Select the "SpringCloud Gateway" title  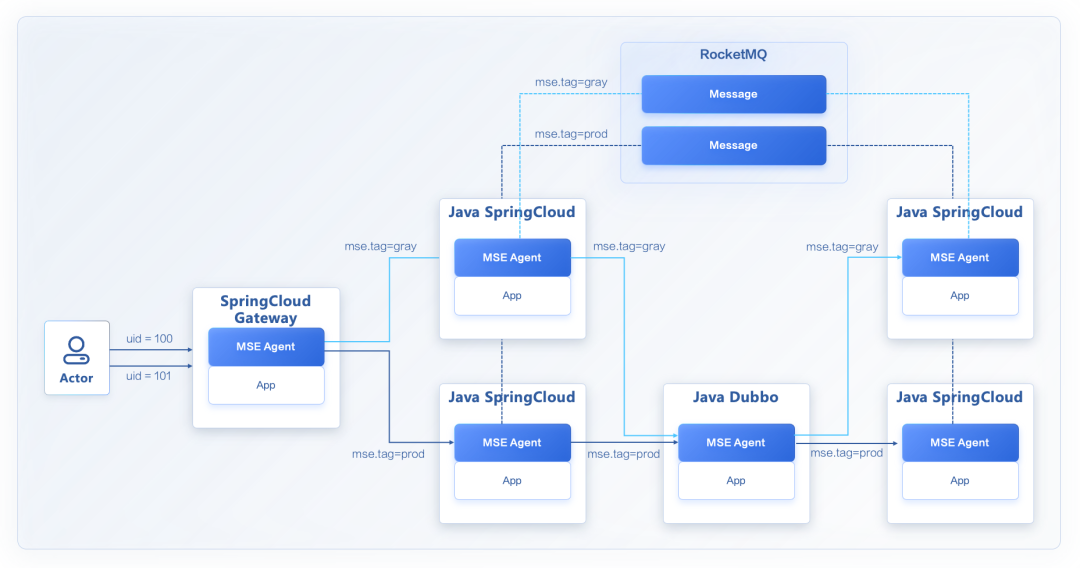point(266,309)
